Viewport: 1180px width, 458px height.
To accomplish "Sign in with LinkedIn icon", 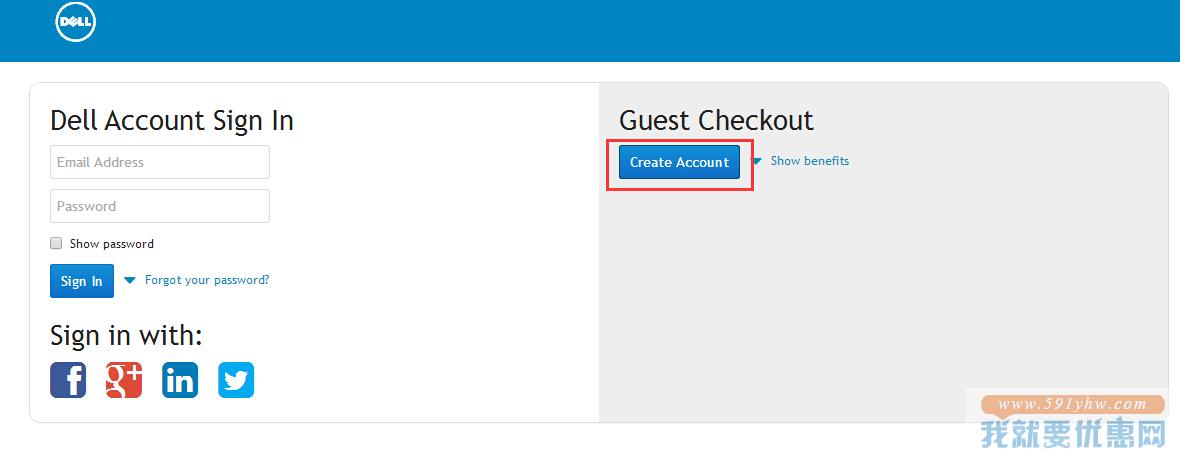I will [180, 380].
